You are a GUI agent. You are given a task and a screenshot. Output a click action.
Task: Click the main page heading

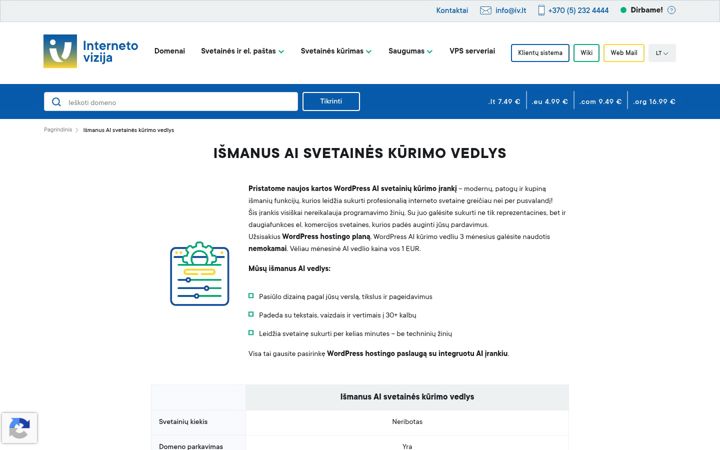360,153
